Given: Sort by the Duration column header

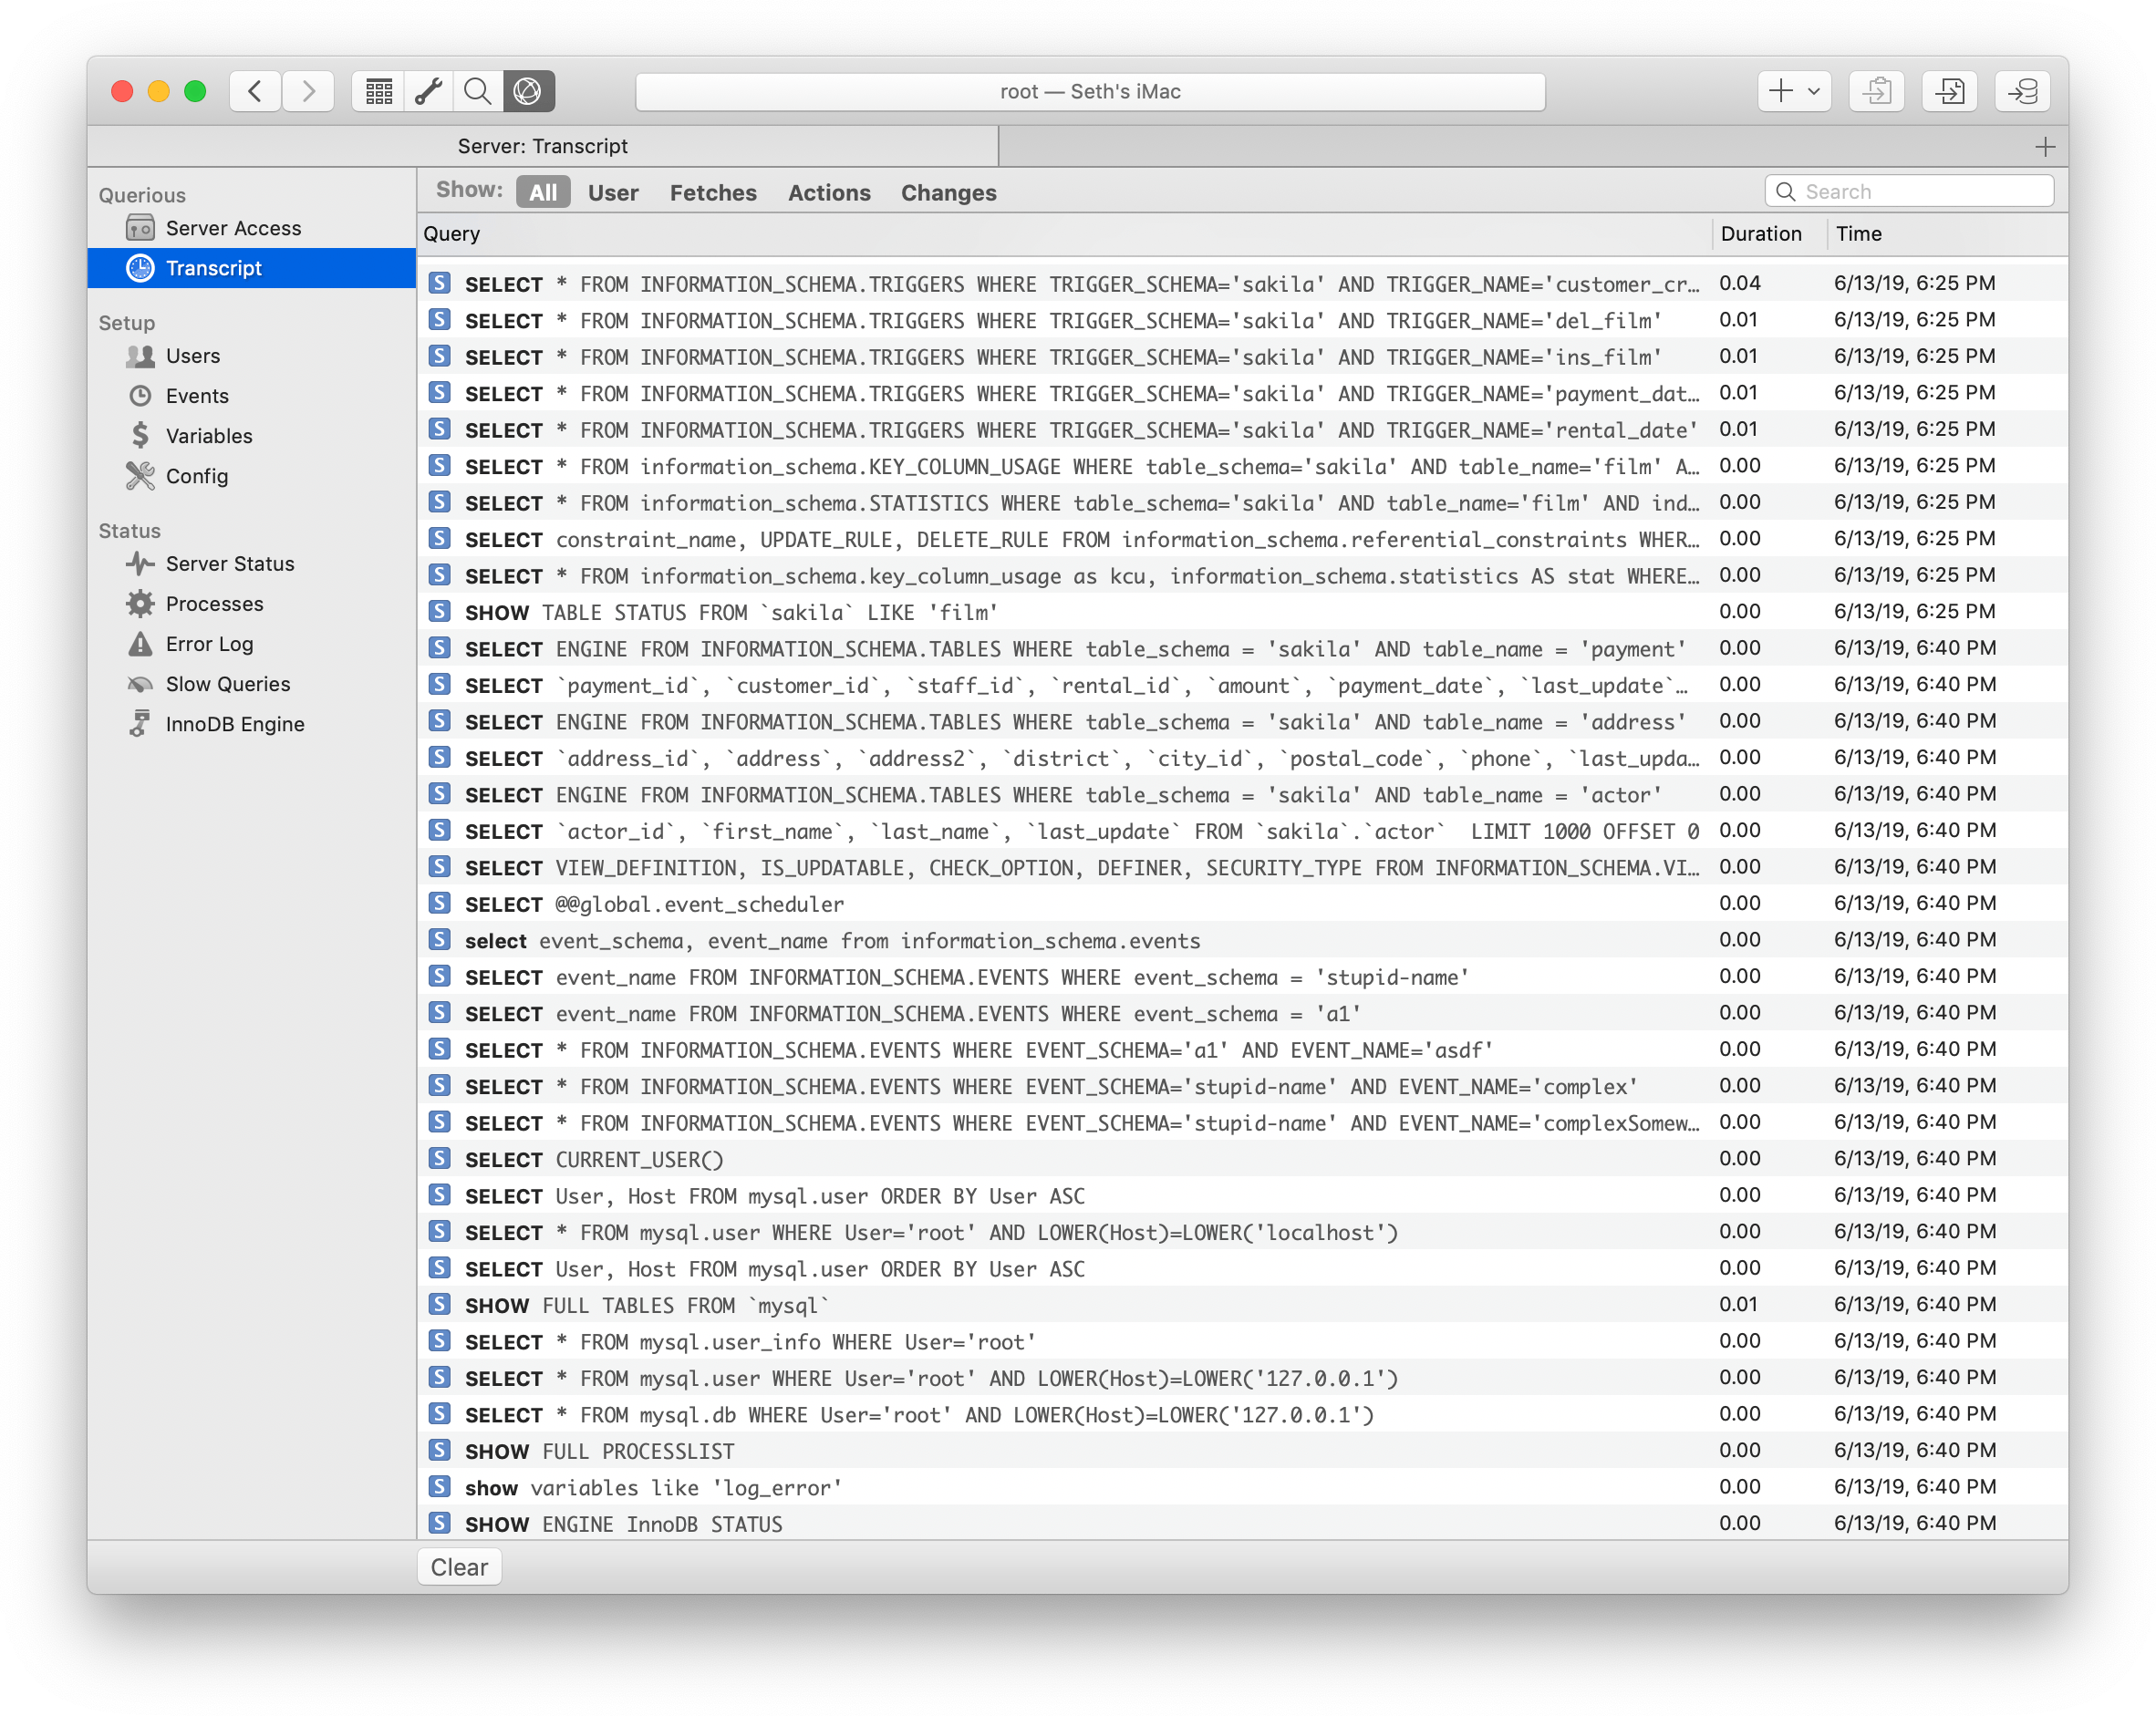Looking at the screenshot, I should pos(1769,233).
